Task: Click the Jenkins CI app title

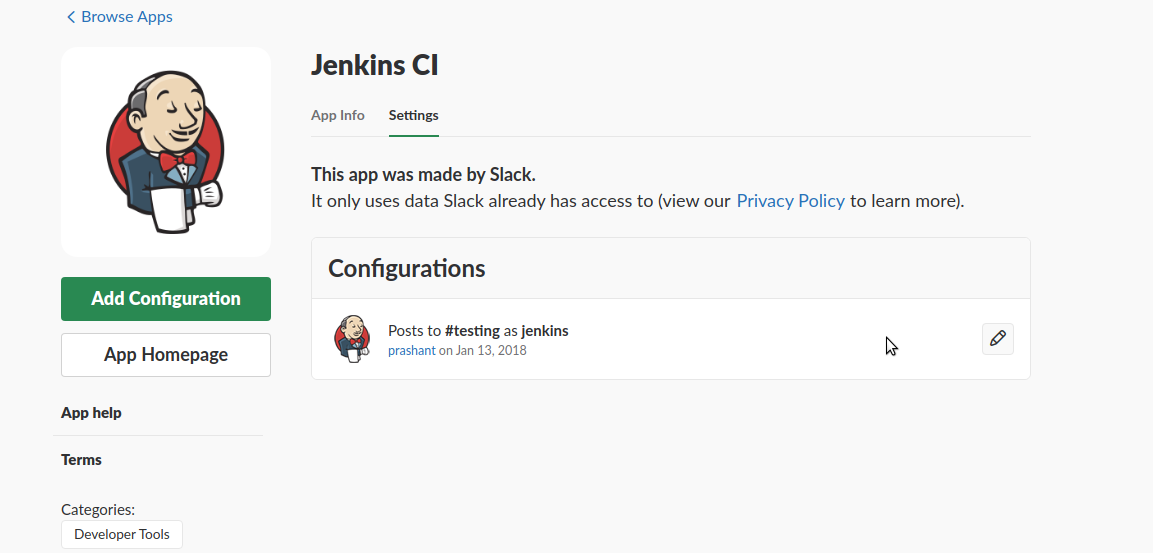Action: (374, 65)
